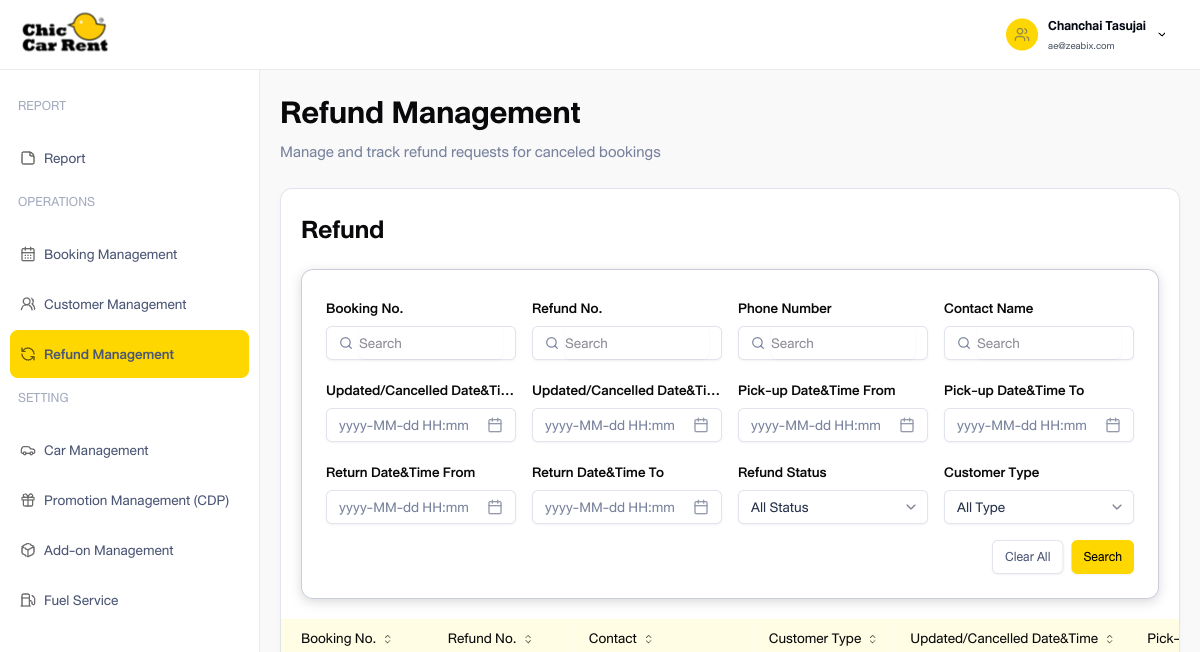Focus the Refund No. search field

tap(627, 343)
